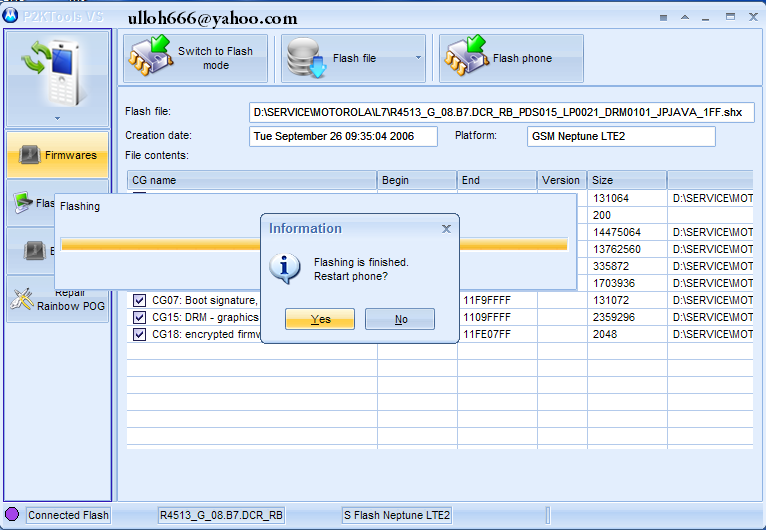Close the Information dialog
The width and height of the screenshot is (768, 530).
[446, 229]
